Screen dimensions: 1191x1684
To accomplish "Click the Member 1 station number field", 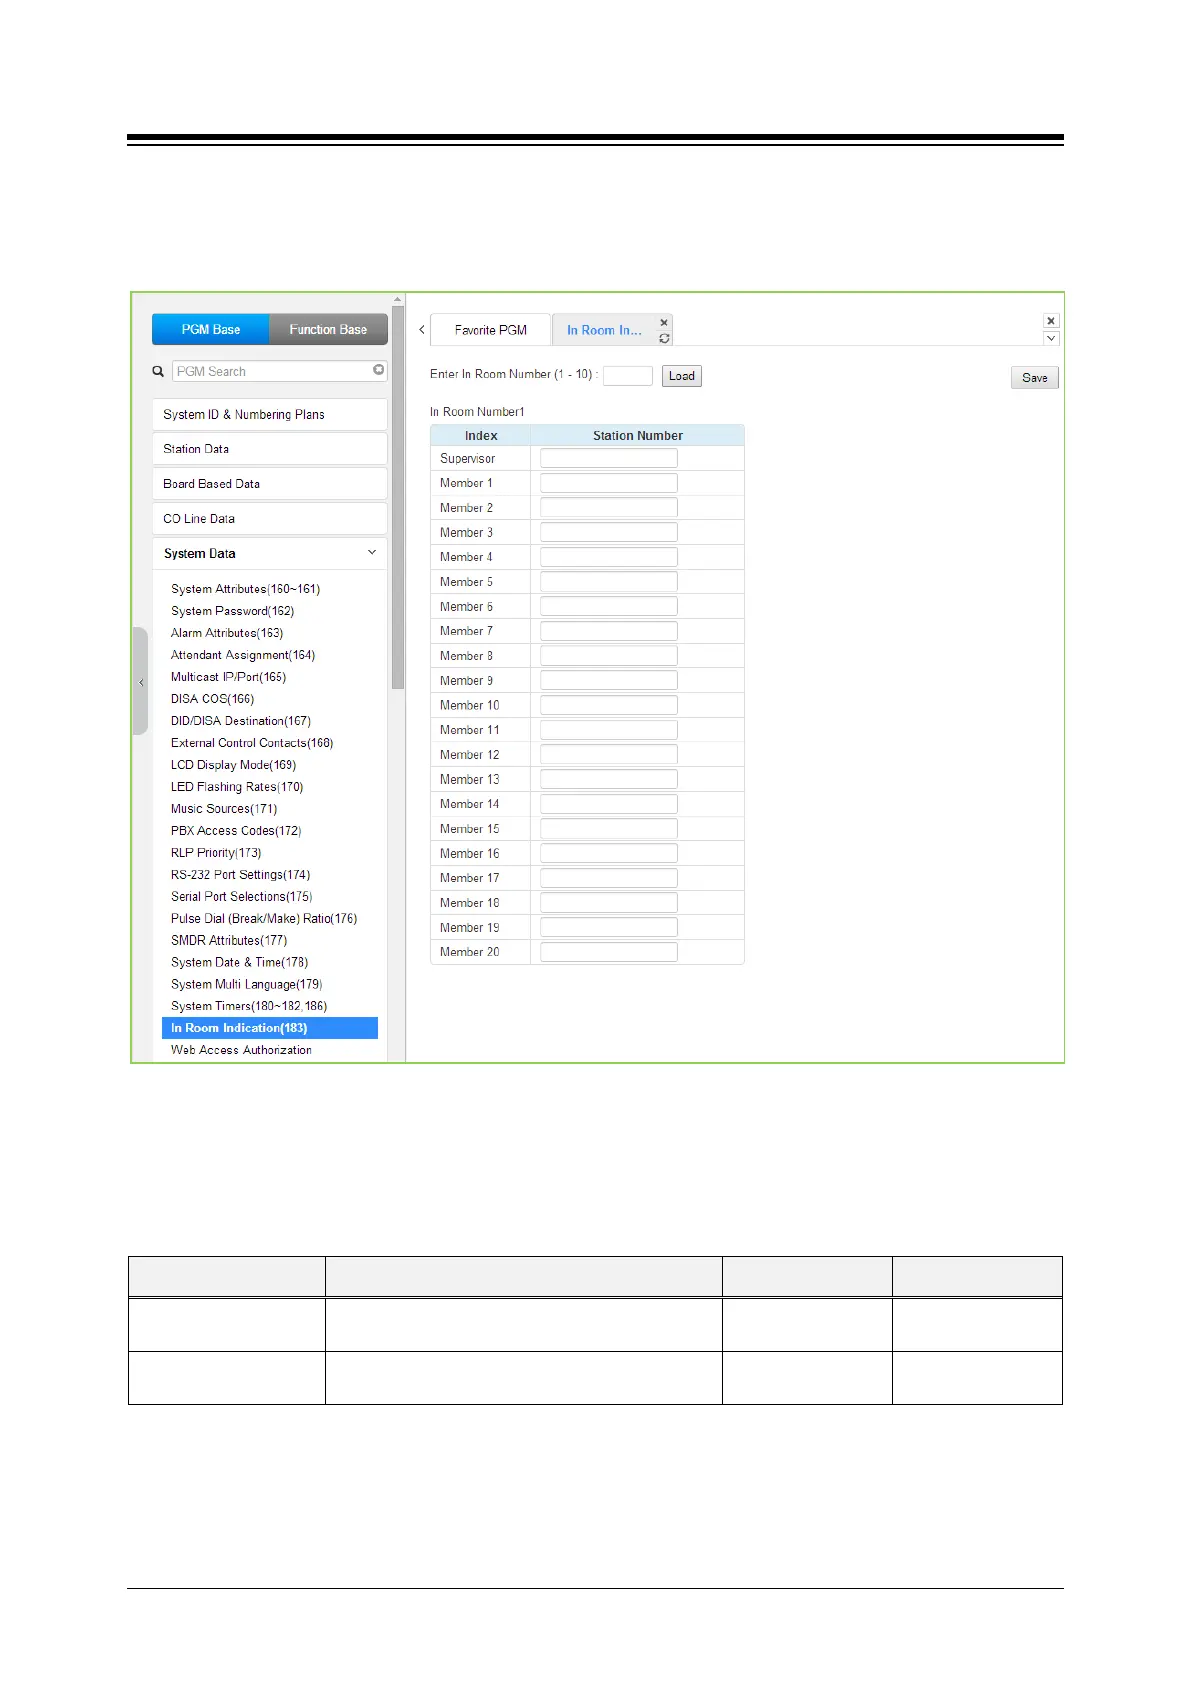I will (609, 483).
